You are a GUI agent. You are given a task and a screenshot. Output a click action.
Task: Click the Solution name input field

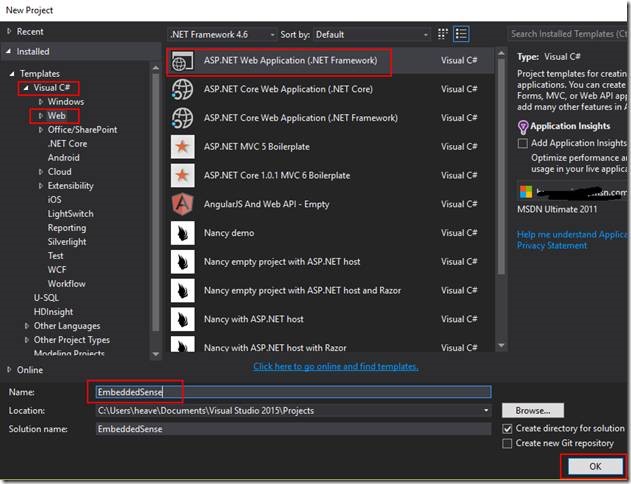coord(293,429)
